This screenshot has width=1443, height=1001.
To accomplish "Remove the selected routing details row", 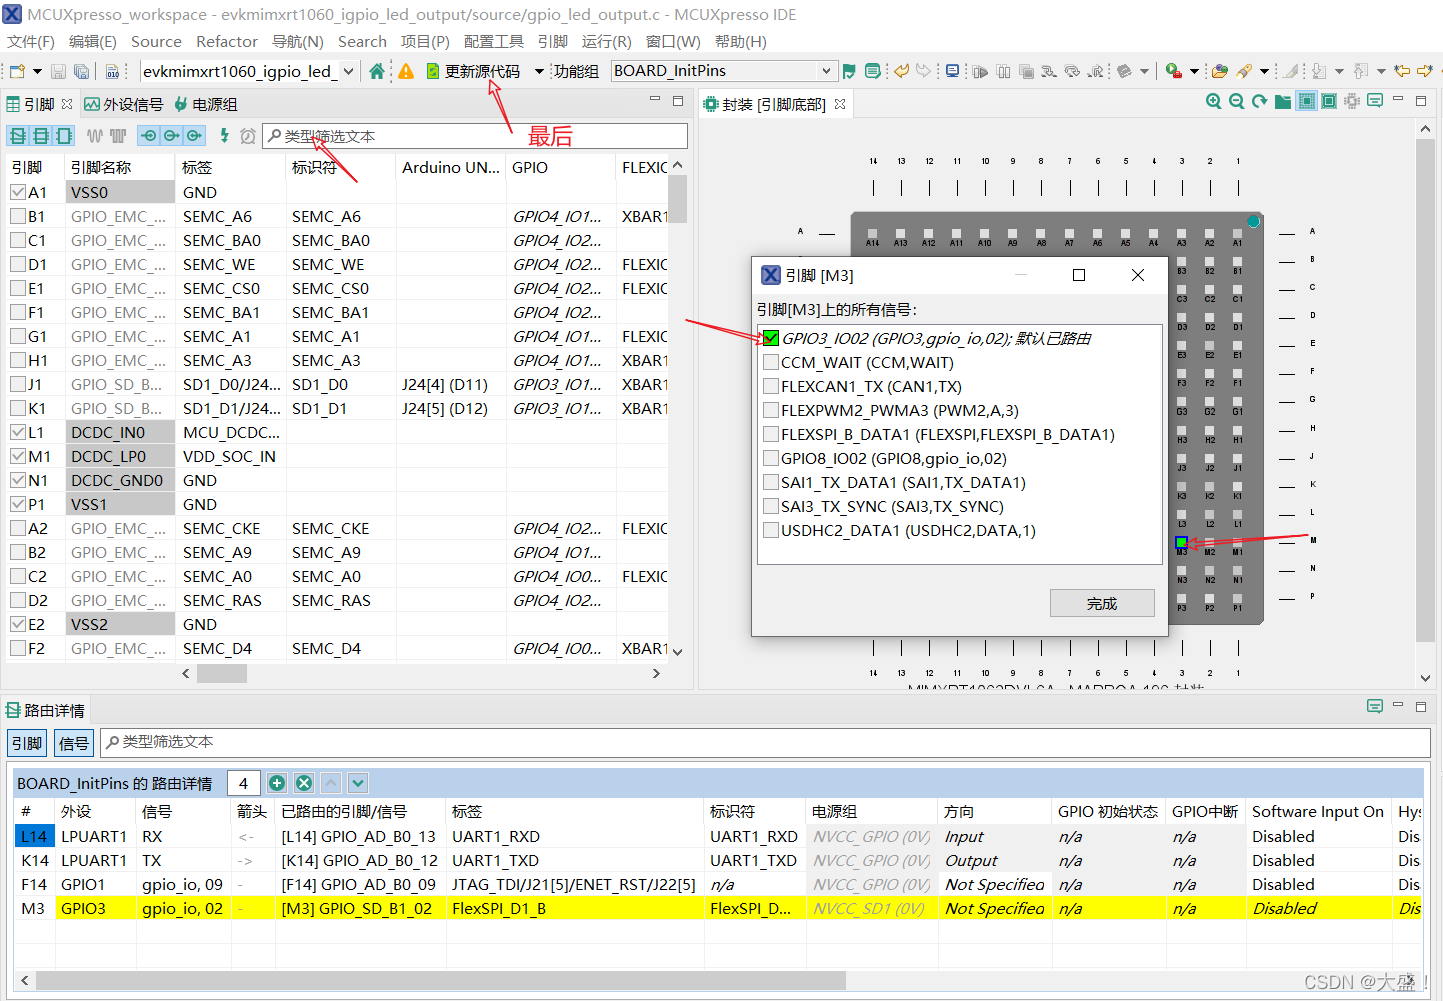I will pyautogui.click(x=304, y=783).
